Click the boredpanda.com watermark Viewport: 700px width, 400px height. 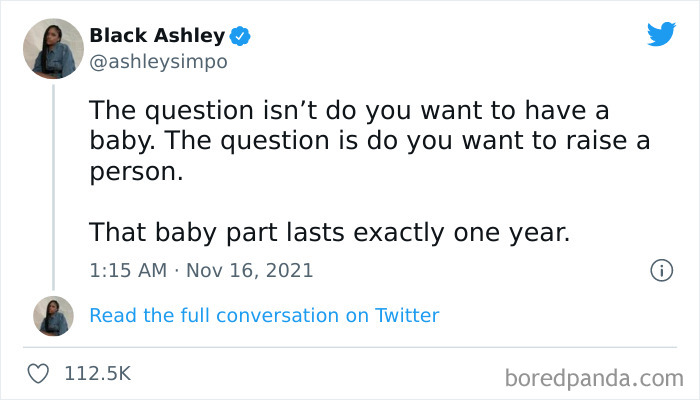click(x=594, y=378)
